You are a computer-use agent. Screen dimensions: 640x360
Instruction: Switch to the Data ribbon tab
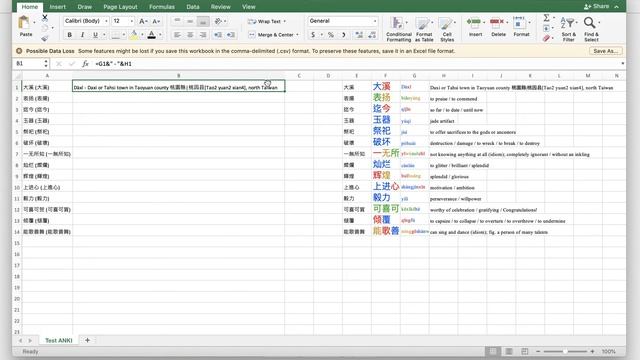(x=193, y=7)
